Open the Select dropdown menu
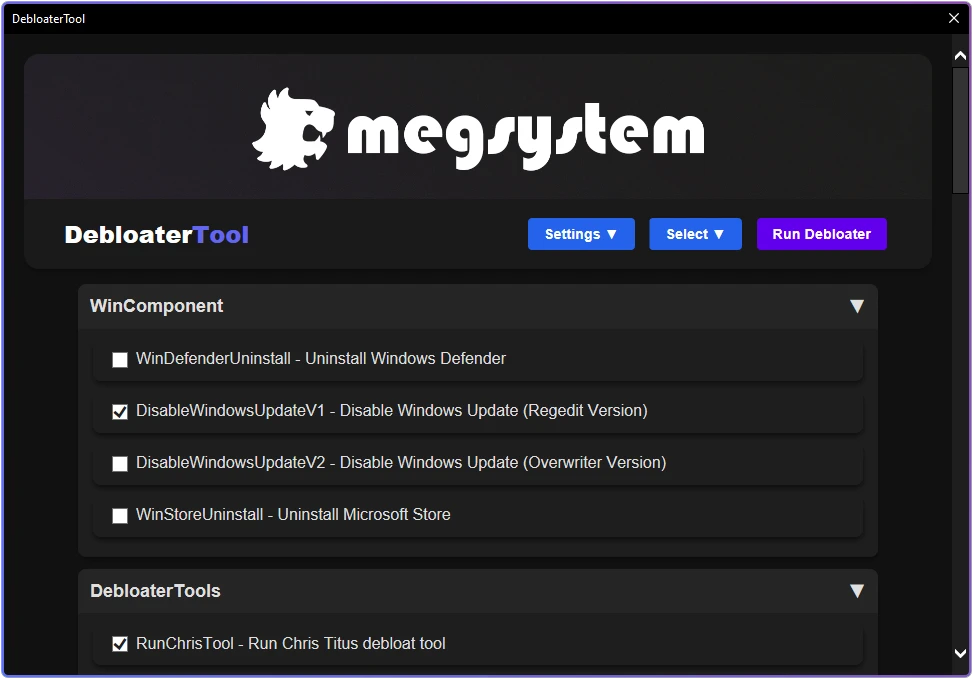The height and width of the screenshot is (679, 973). tap(695, 234)
